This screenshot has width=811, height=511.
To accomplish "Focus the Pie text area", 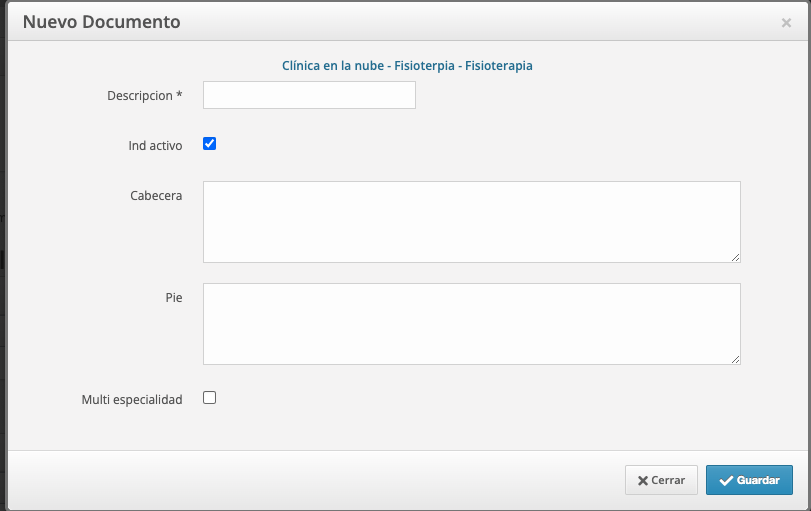I will 472,324.
